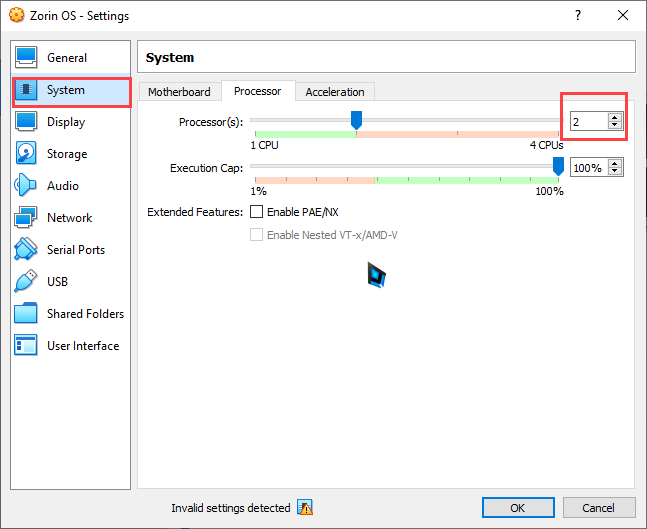Open the General settings category icon
647x529 pixels.
tap(26, 57)
